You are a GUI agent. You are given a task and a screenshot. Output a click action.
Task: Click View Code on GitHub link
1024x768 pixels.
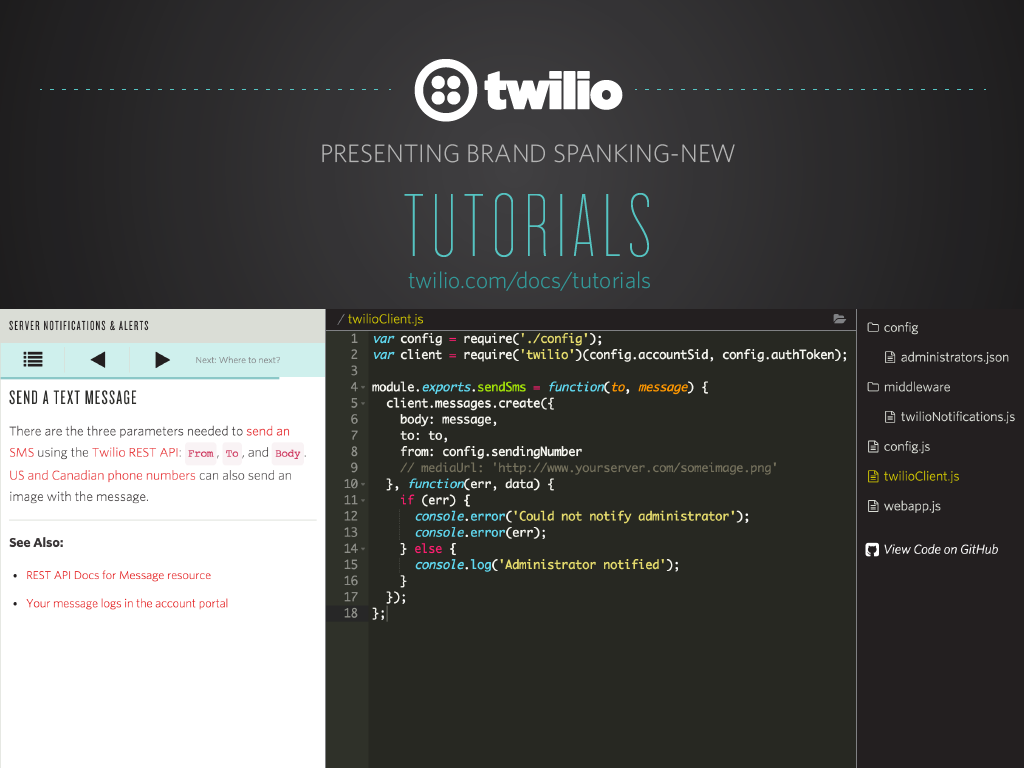pos(932,550)
